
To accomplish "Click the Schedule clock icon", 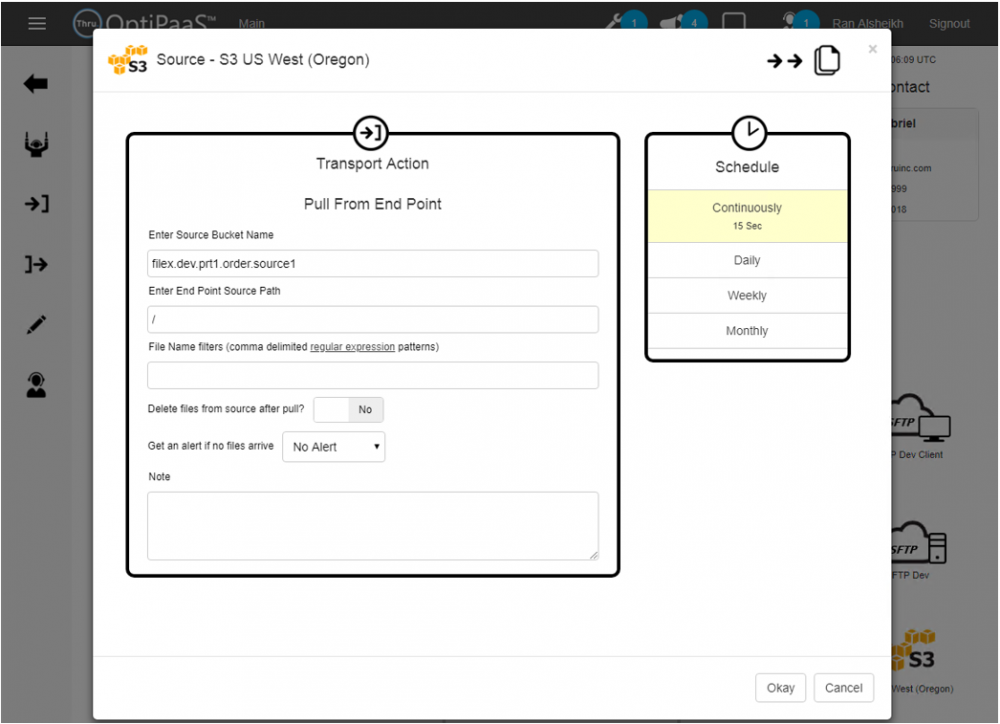I will click(748, 132).
